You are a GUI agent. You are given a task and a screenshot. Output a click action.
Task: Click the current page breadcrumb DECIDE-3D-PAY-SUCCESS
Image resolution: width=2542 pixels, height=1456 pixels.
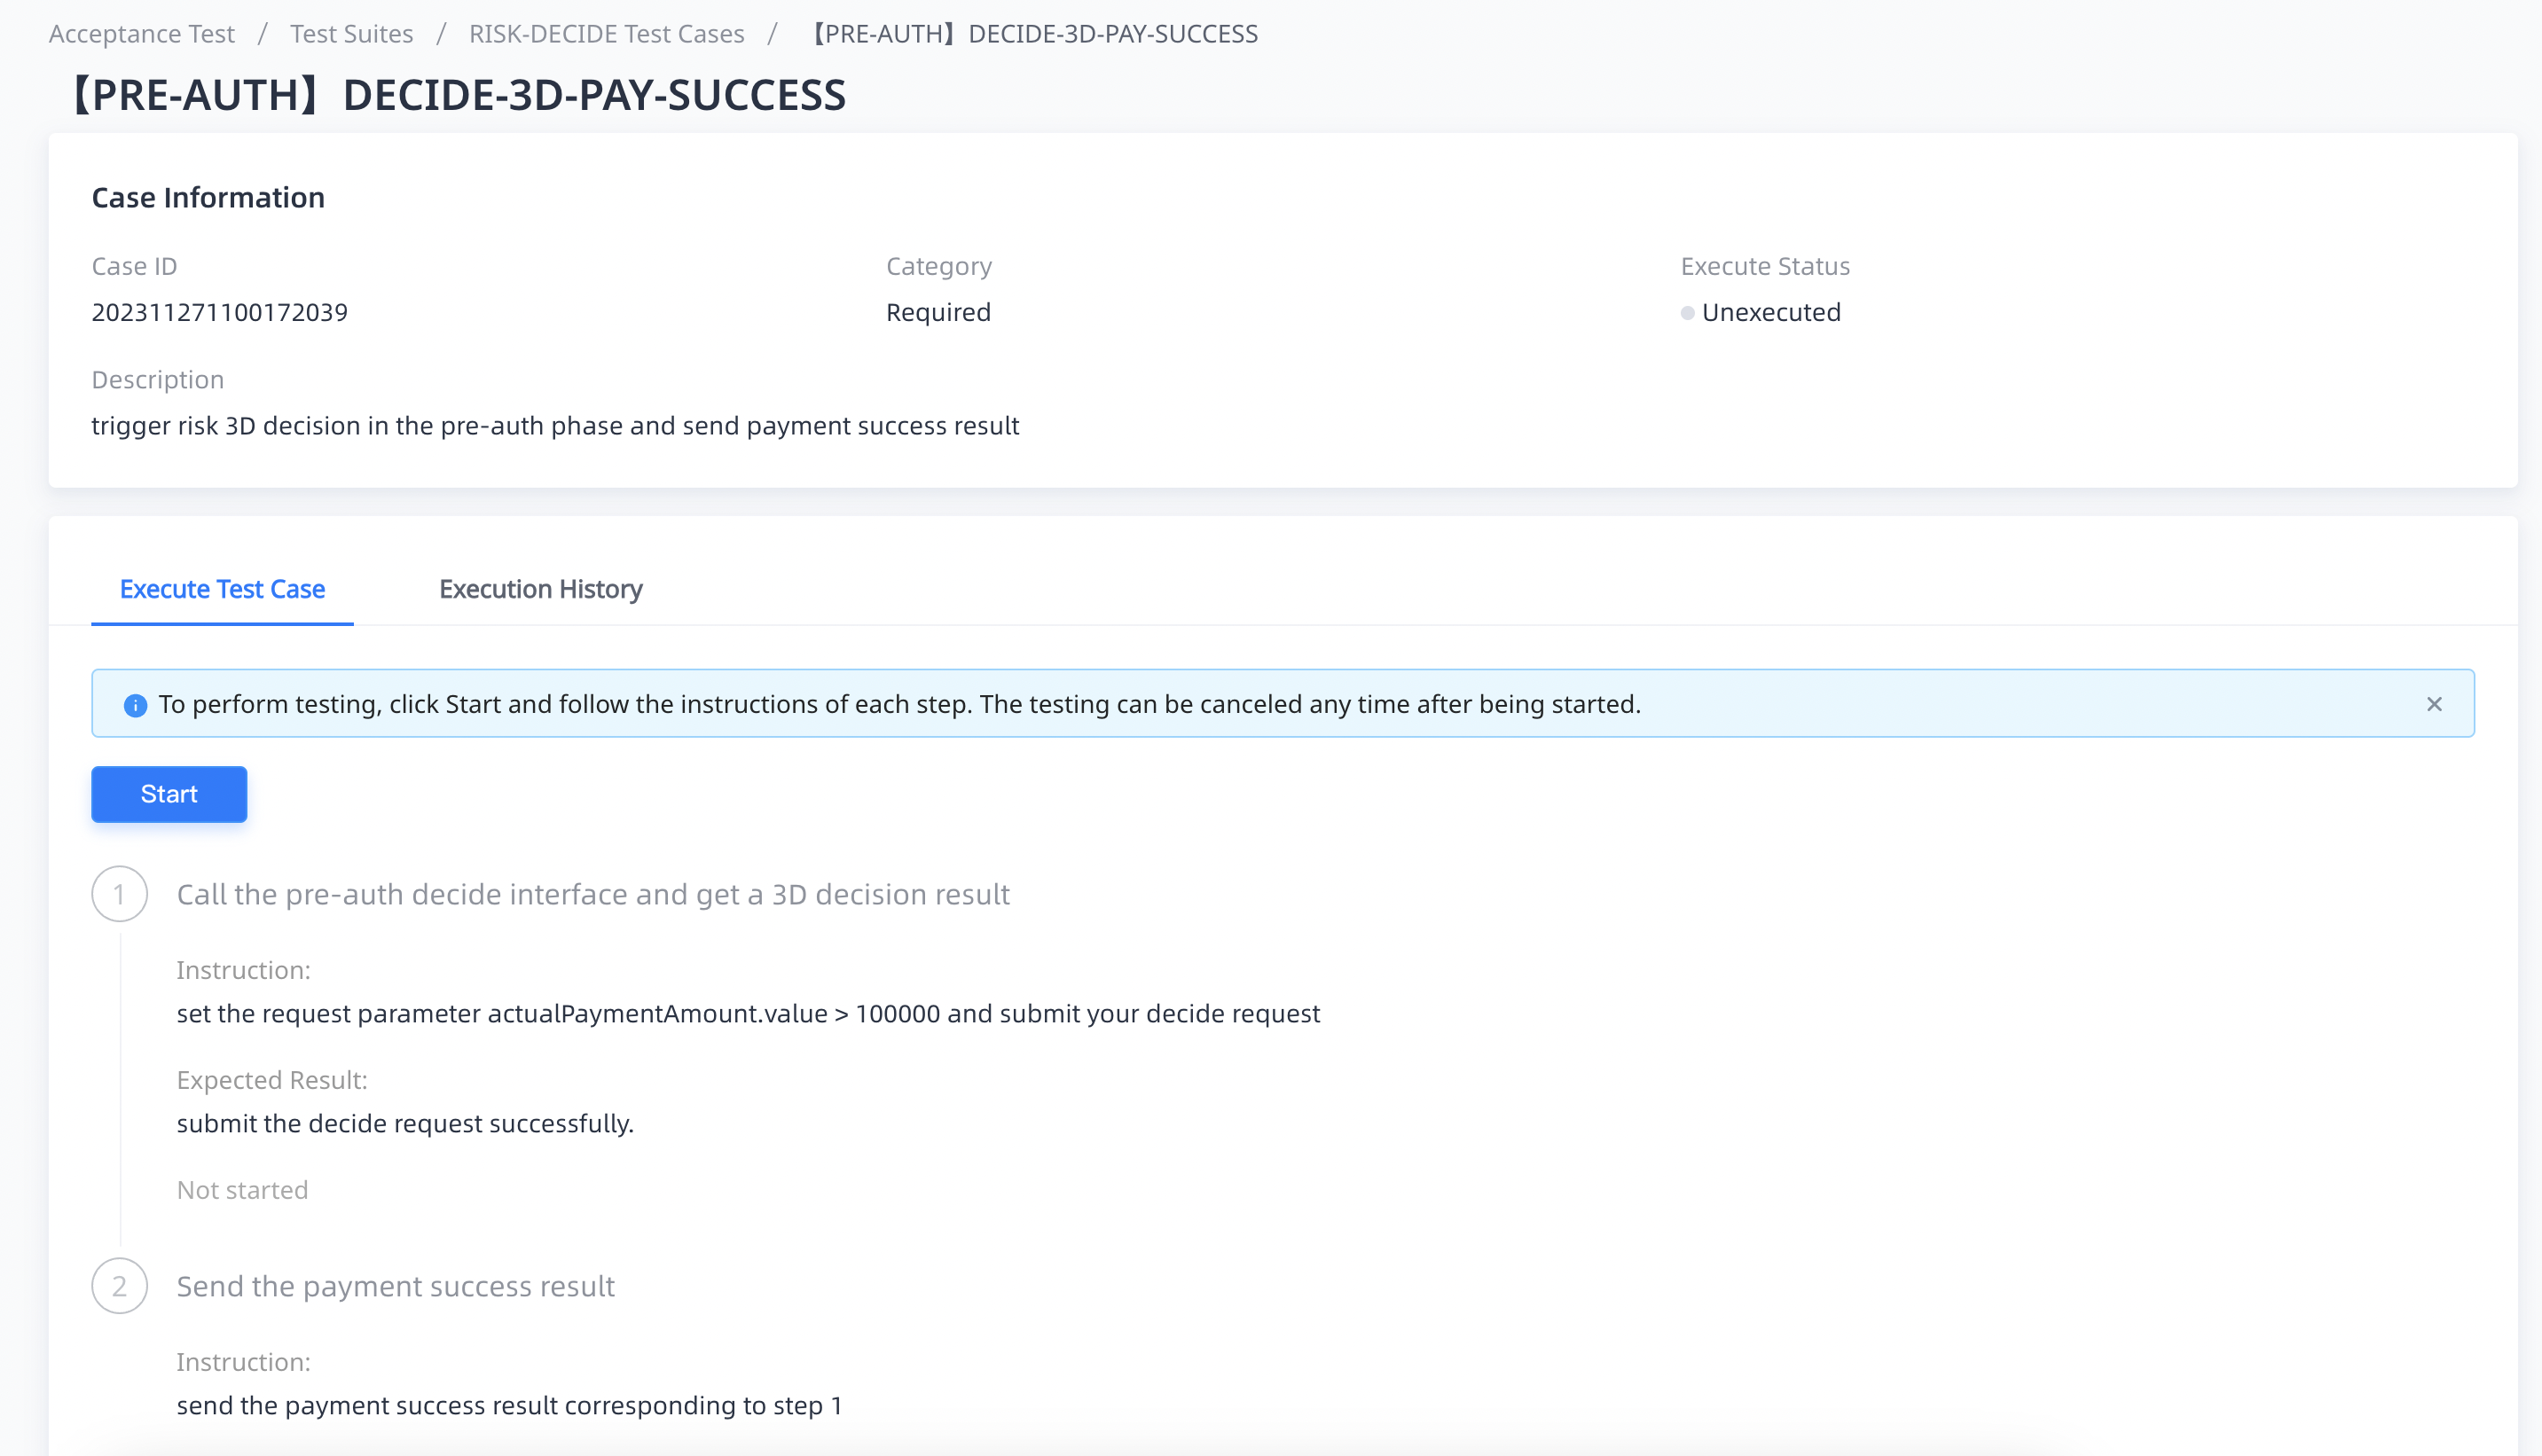pyautogui.click(x=1033, y=34)
